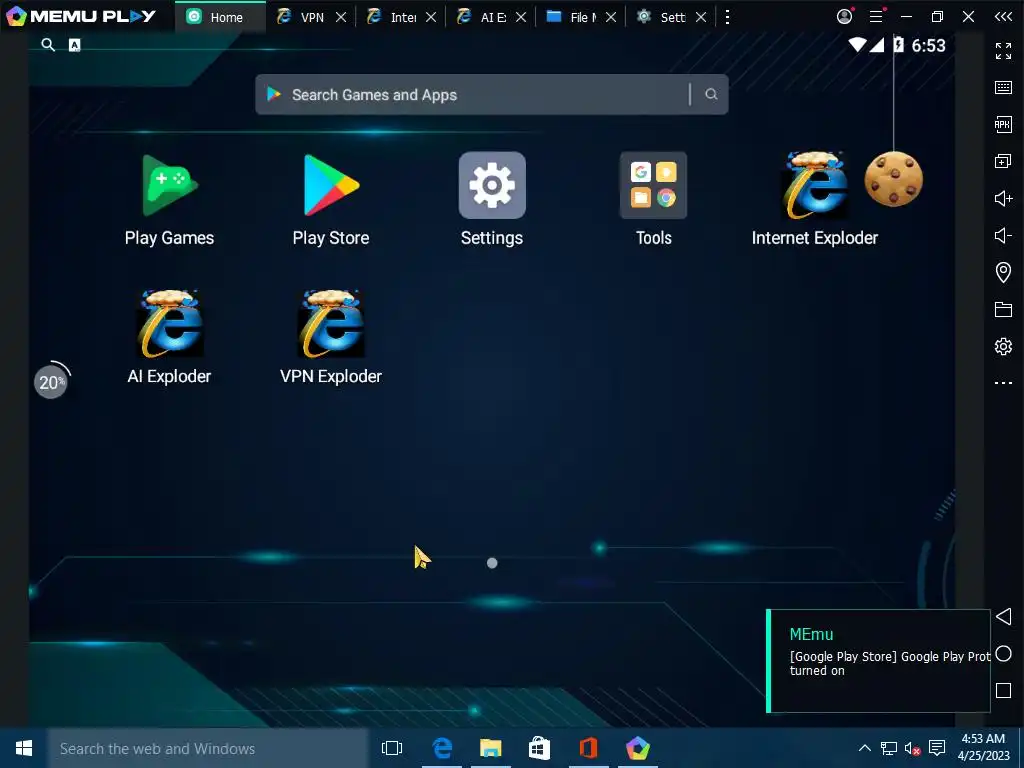
Task: Decrease volume from MEmu sidebar
Action: (1003, 235)
